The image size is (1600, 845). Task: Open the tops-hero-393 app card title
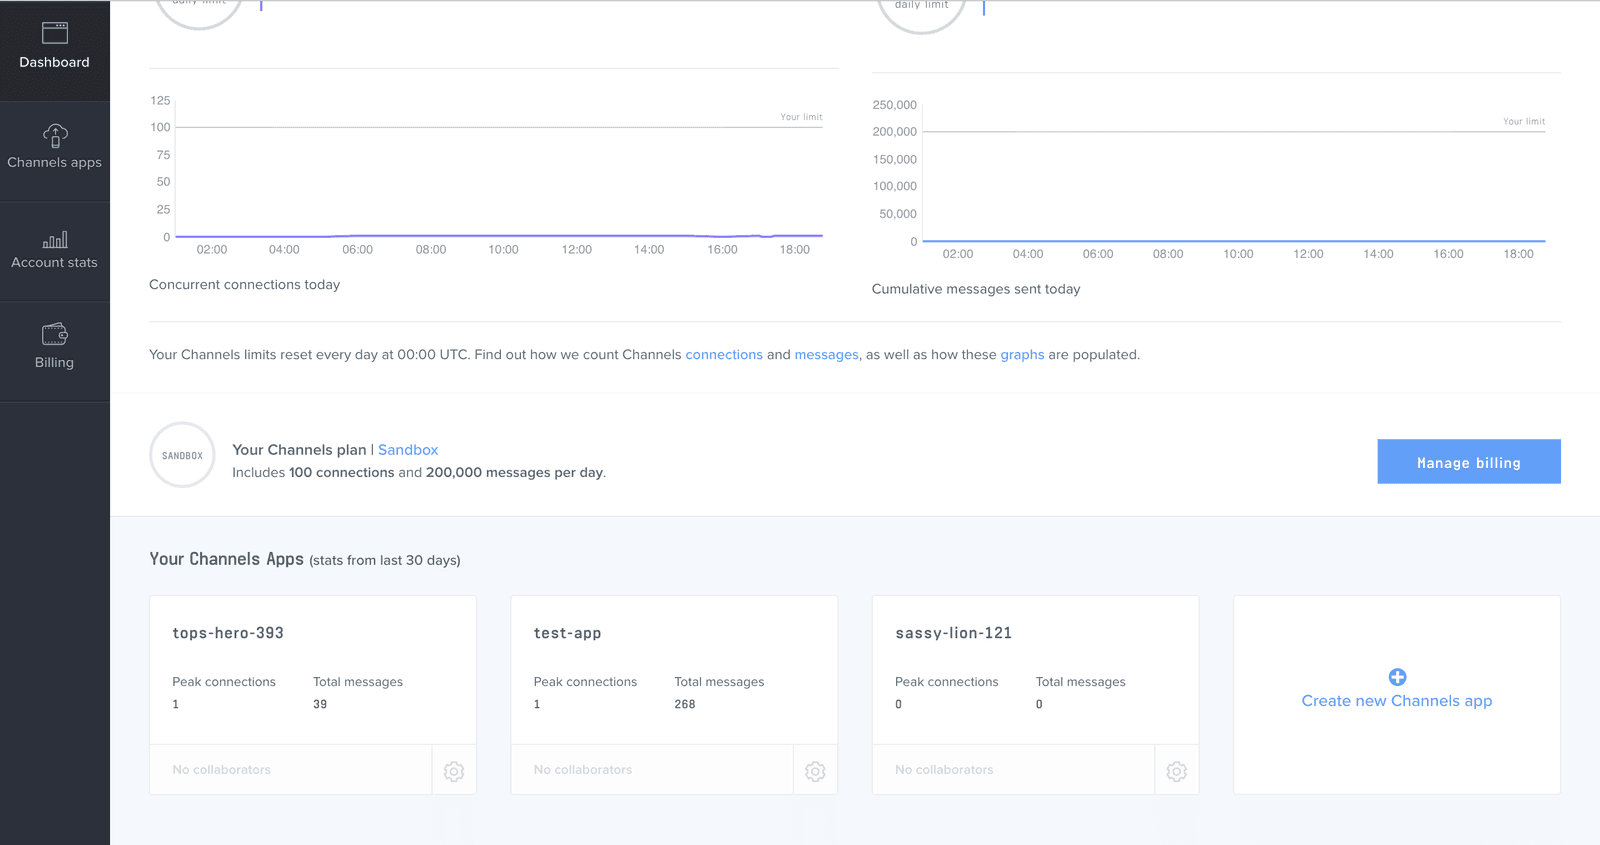(228, 633)
